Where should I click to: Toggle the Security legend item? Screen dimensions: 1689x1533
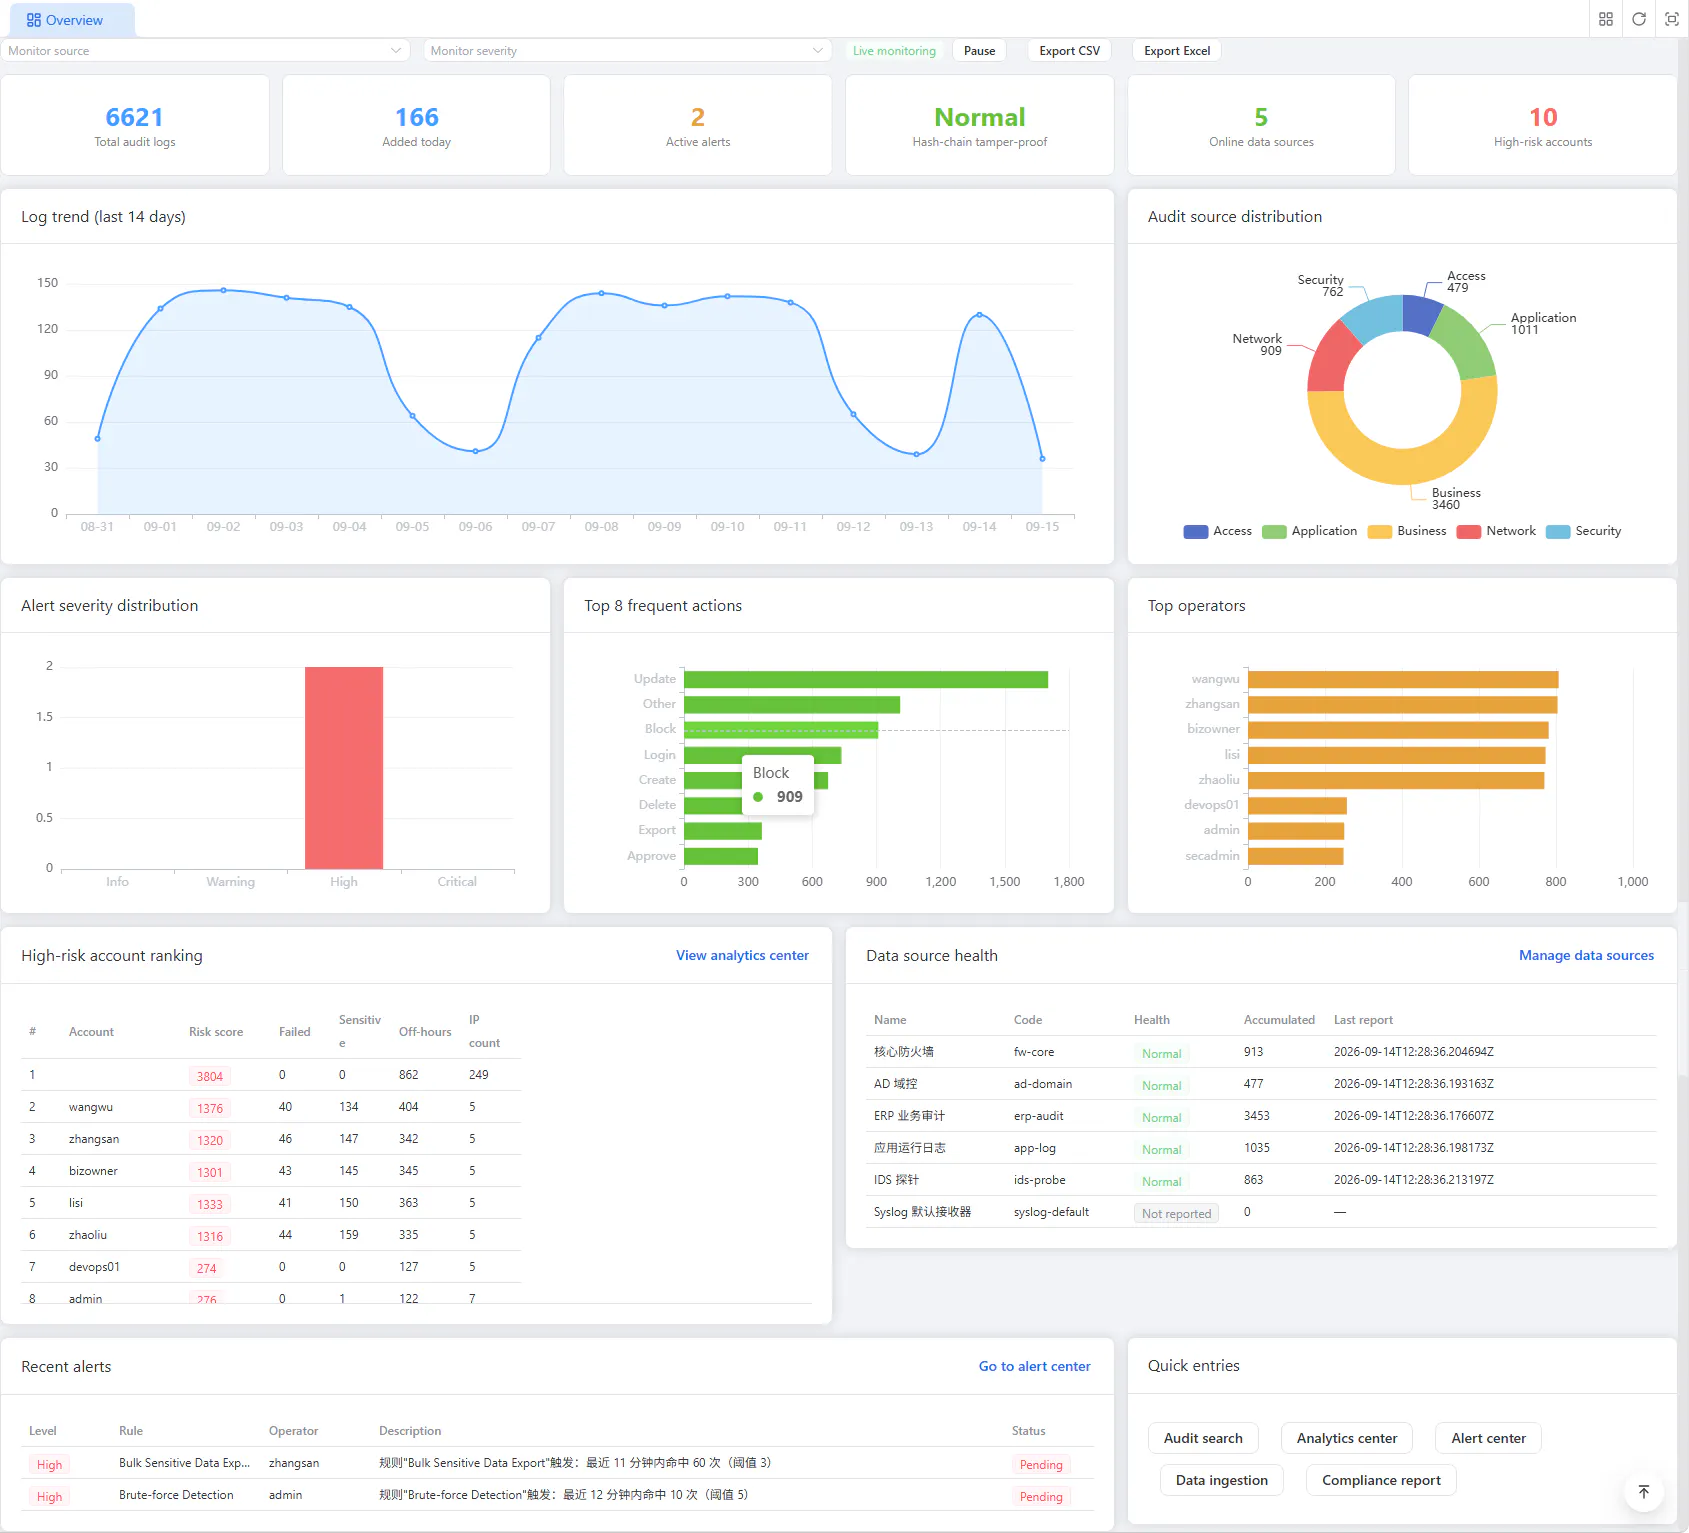coord(1584,532)
